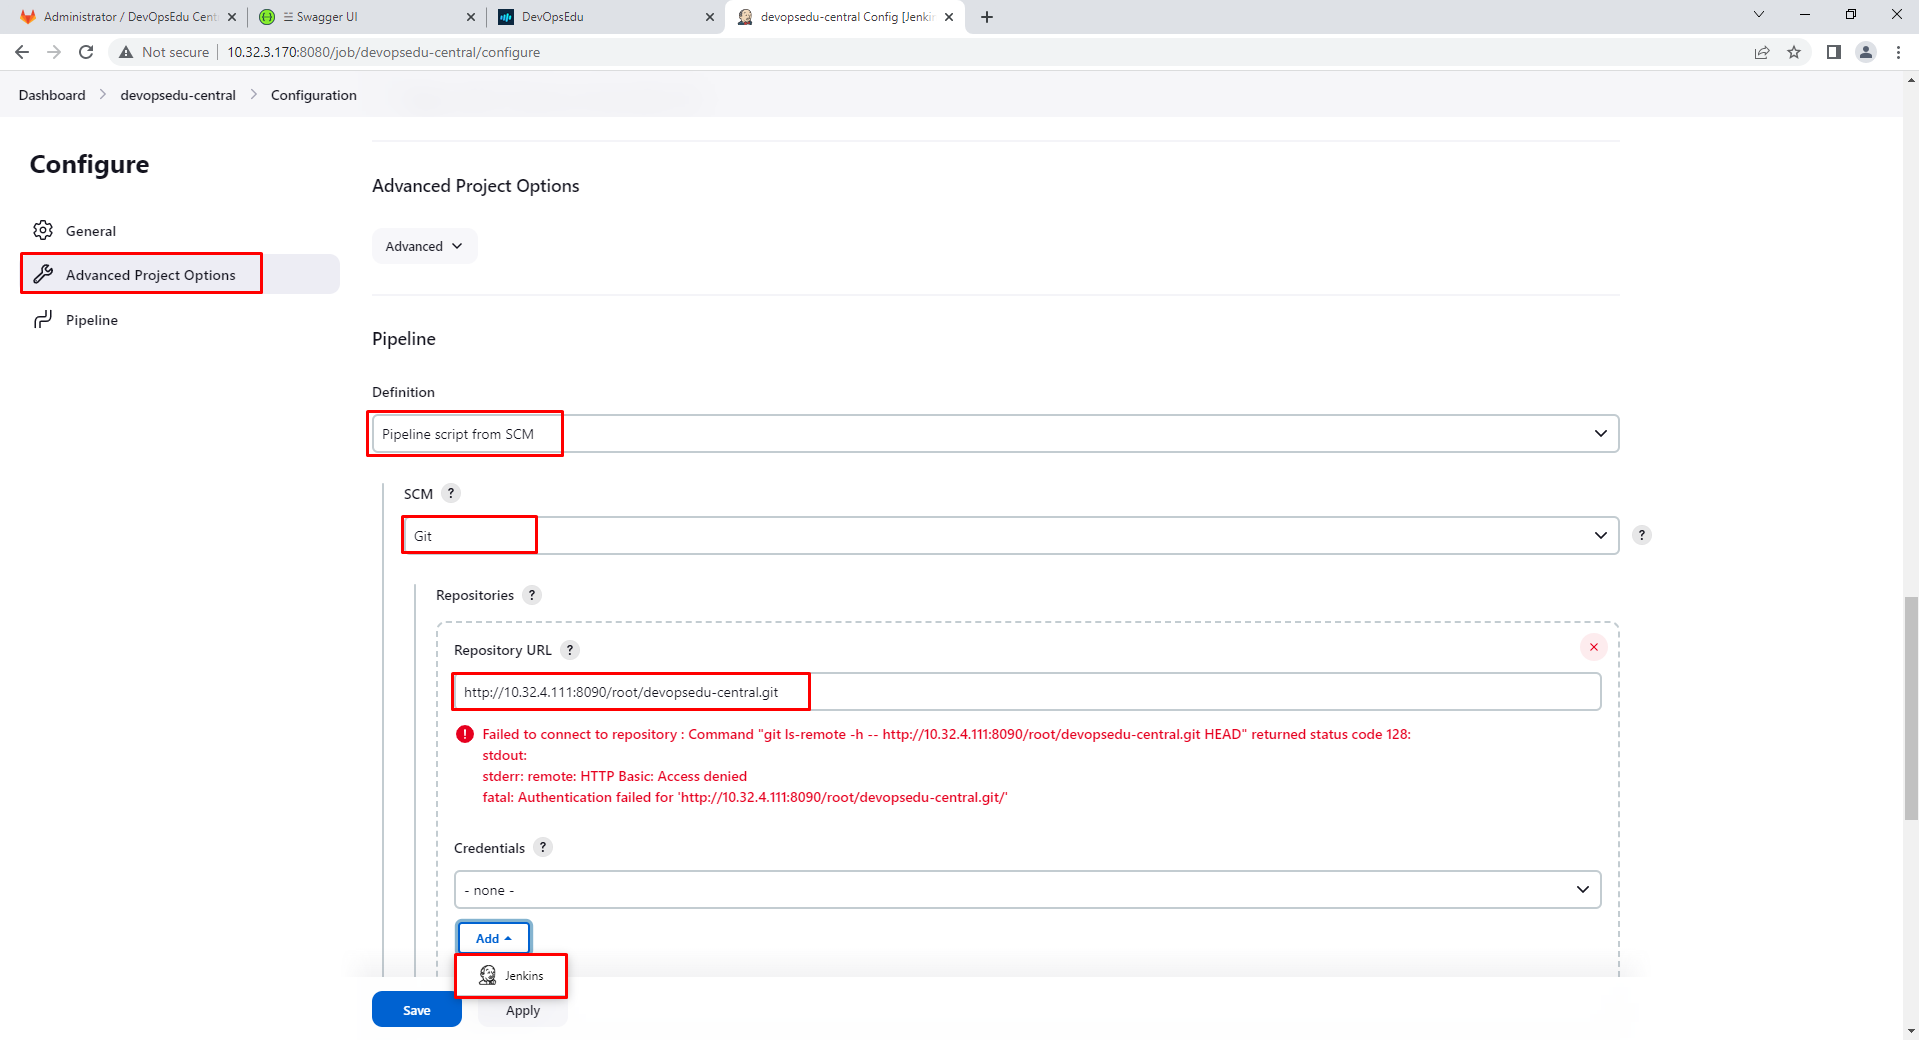Open the Chrome three-dot menu
Screen dimensions: 1919x1040
point(1898,52)
